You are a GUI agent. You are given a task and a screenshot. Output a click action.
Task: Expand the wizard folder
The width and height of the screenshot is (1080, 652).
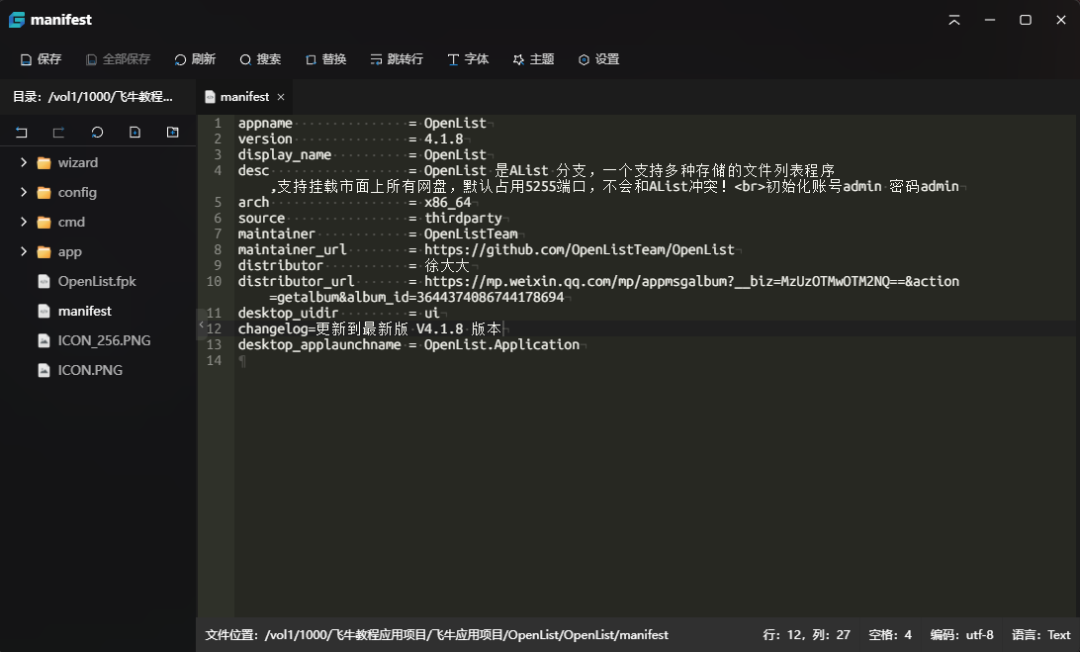[23, 162]
